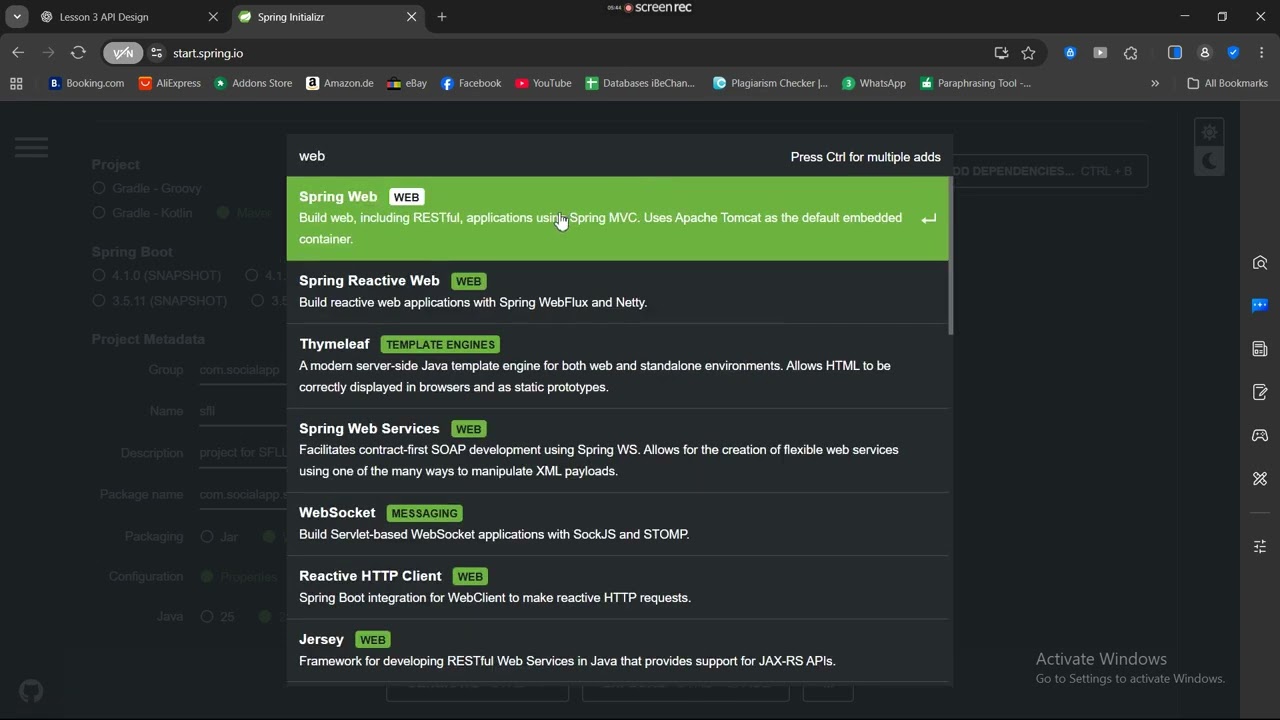Add the Spring Web Services dependency
Viewport: 1280px width, 720px height.
[x=617, y=450]
